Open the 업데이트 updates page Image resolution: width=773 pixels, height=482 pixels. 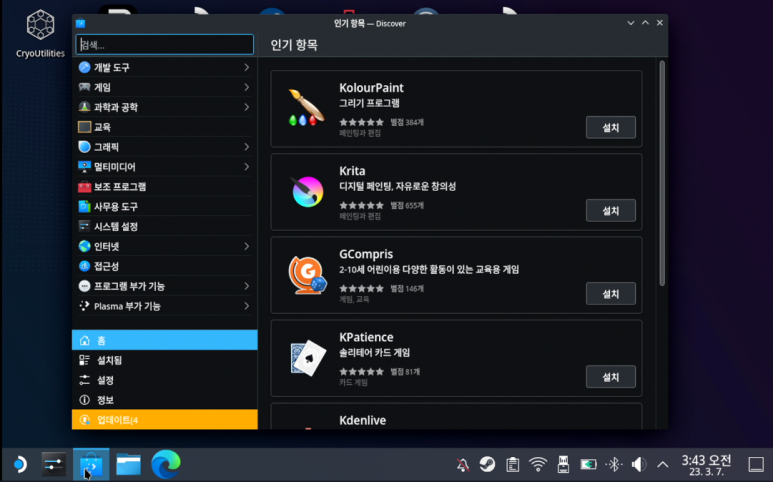(165, 419)
